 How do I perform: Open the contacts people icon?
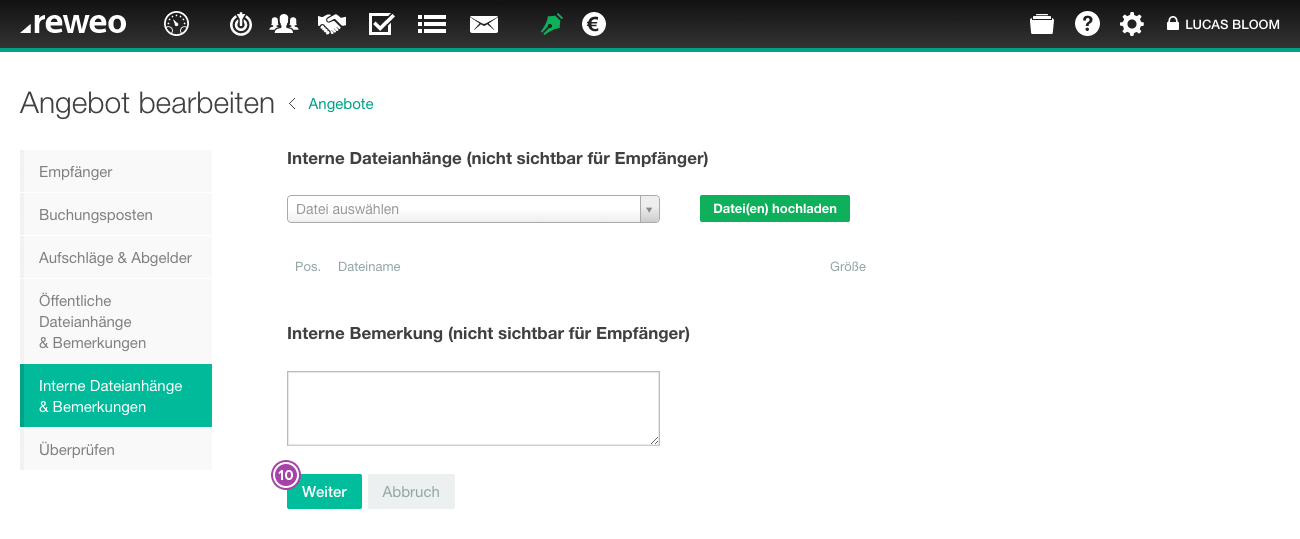pyautogui.click(x=284, y=24)
